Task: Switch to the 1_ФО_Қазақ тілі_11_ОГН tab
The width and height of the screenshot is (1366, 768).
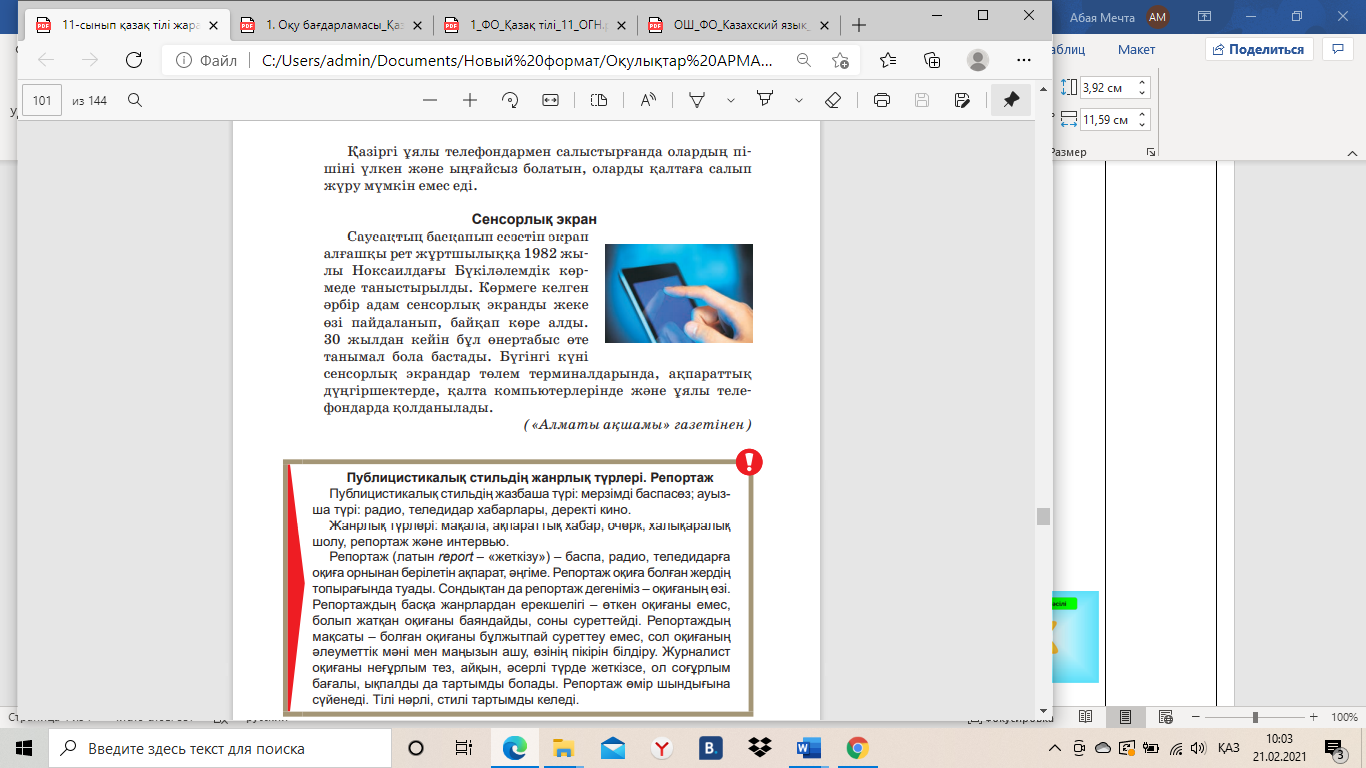Action: 534,25
